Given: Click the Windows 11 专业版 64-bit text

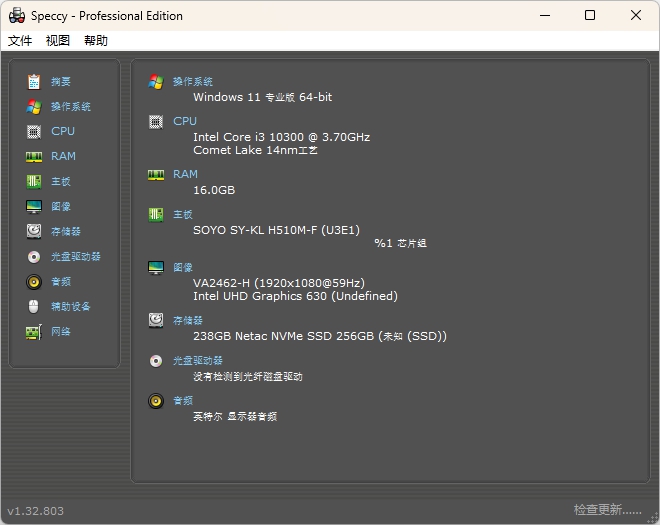Looking at the screenshot, I should [263, 97].
